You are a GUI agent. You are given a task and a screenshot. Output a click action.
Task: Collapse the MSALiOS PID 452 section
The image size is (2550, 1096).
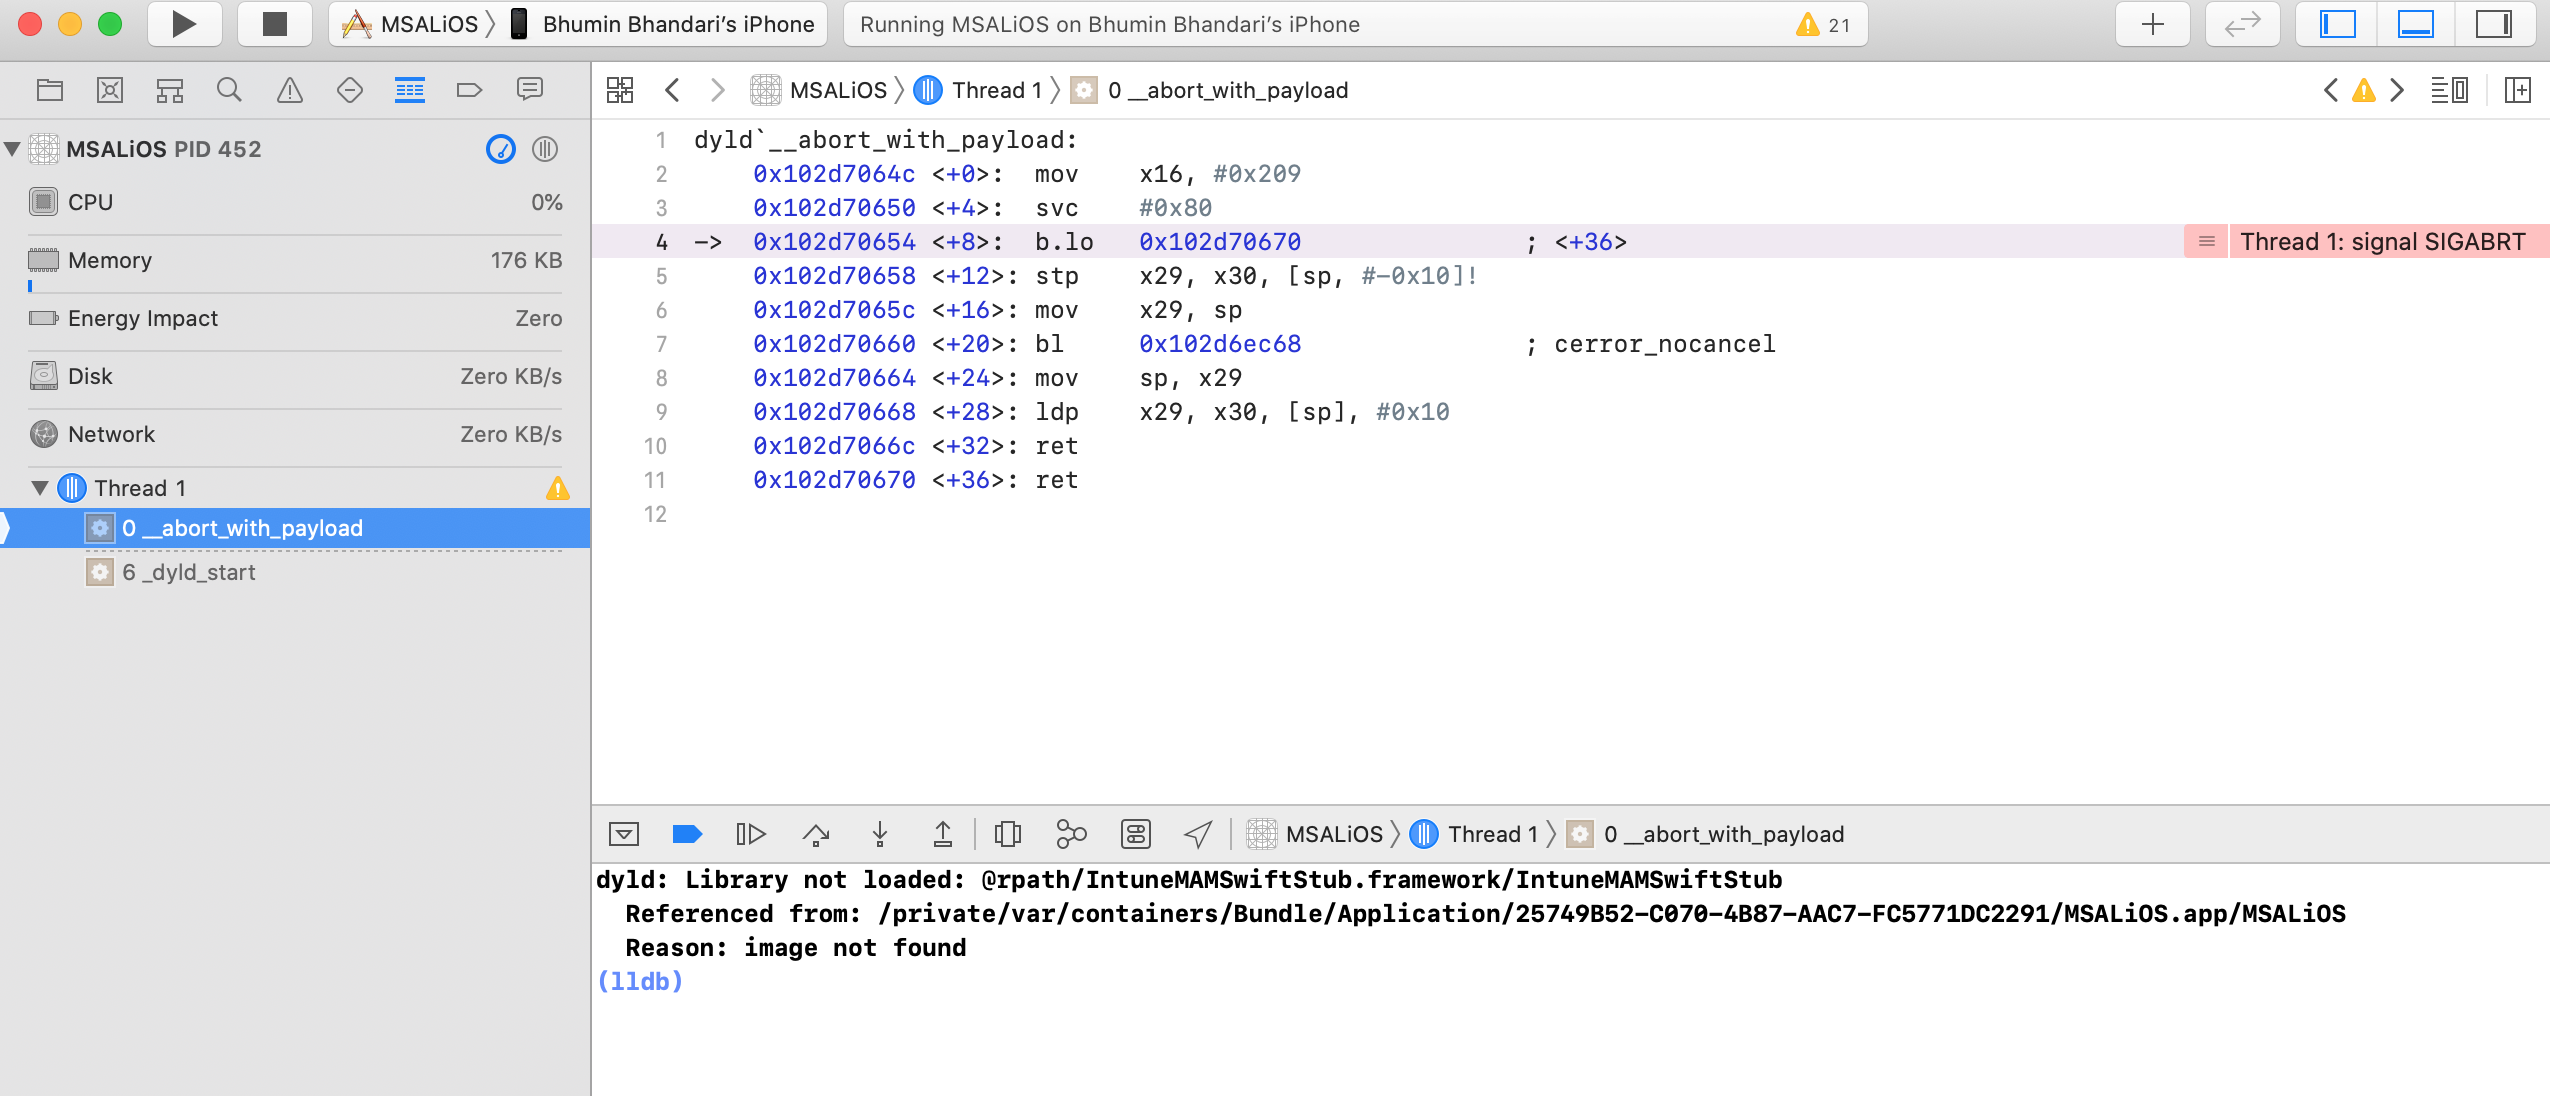tap(12, 148)
